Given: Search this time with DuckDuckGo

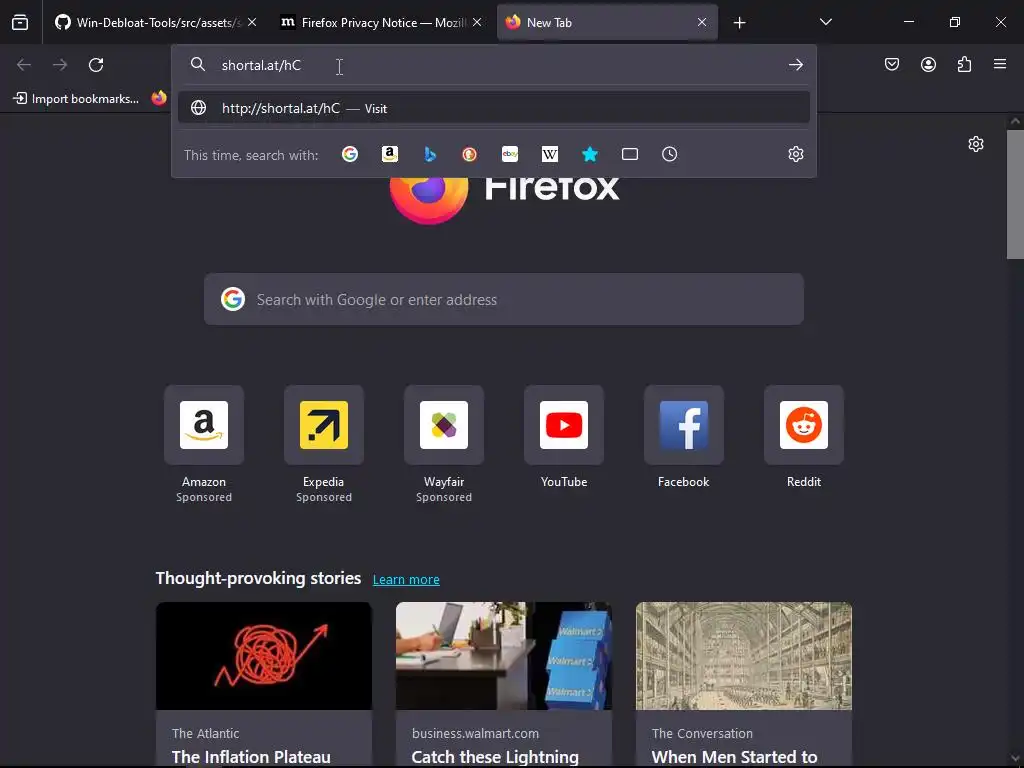Looking at the screenshot, I should (x=470, y=154).
